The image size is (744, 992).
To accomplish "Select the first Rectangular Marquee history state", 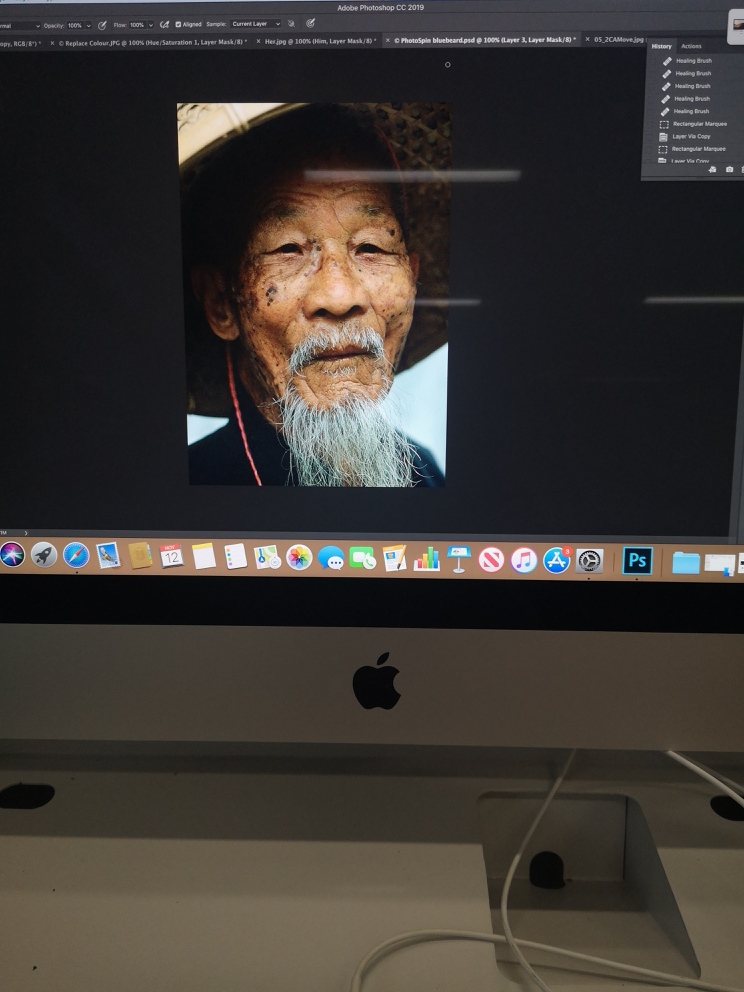I will (699, 124).
